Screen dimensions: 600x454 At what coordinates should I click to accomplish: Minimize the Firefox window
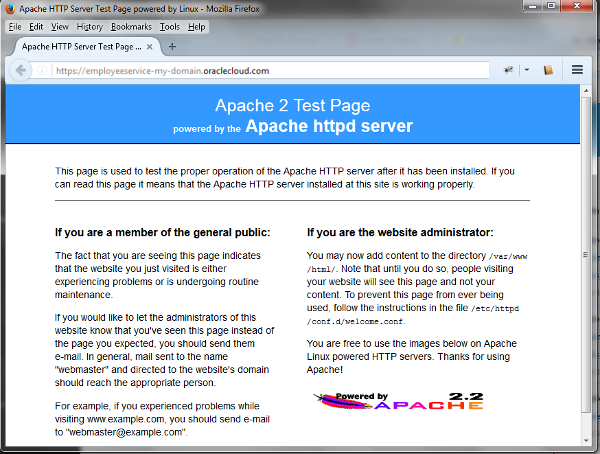pyautogui.click(x=533, y=6)
